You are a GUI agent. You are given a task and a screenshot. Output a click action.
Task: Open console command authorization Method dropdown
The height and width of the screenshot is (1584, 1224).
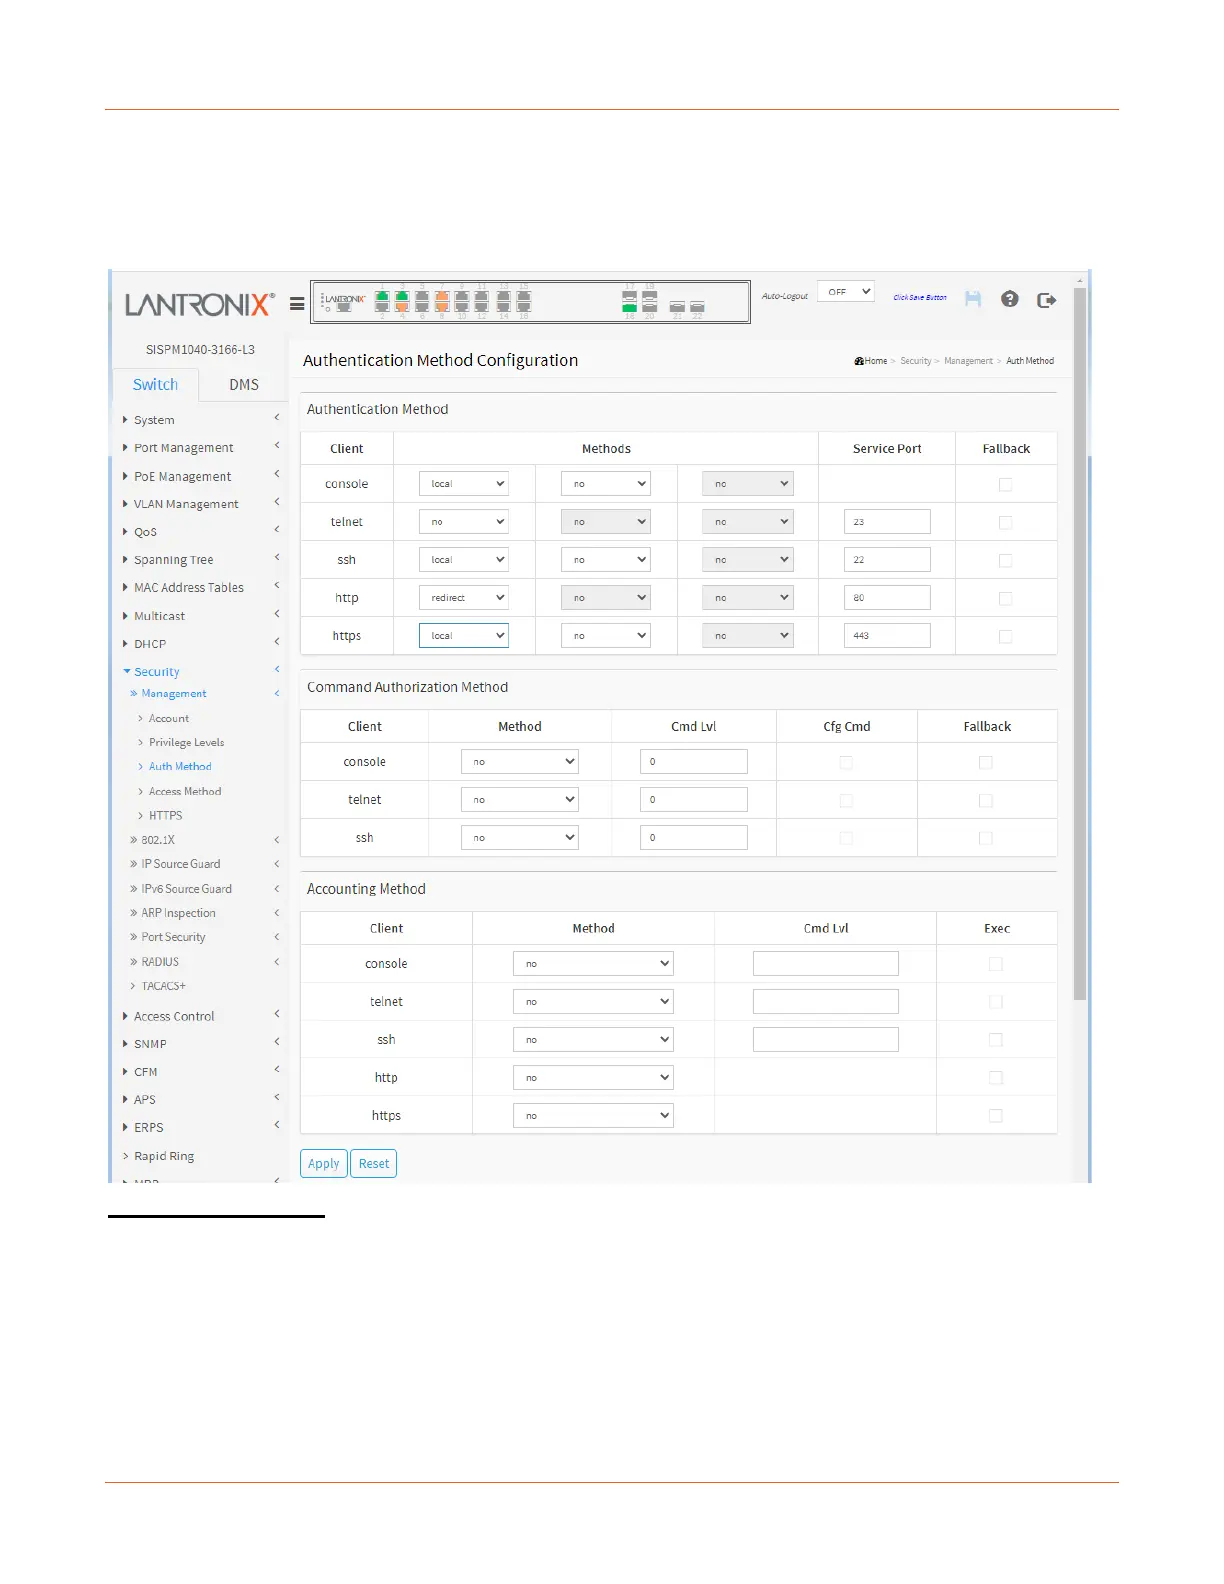(x=520, y=762)
